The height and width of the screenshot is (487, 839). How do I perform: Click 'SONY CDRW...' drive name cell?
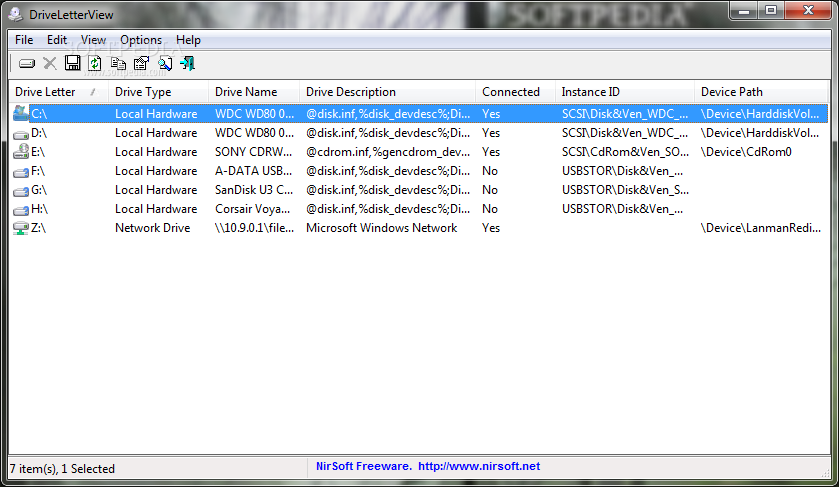click(x=254, y=152)
